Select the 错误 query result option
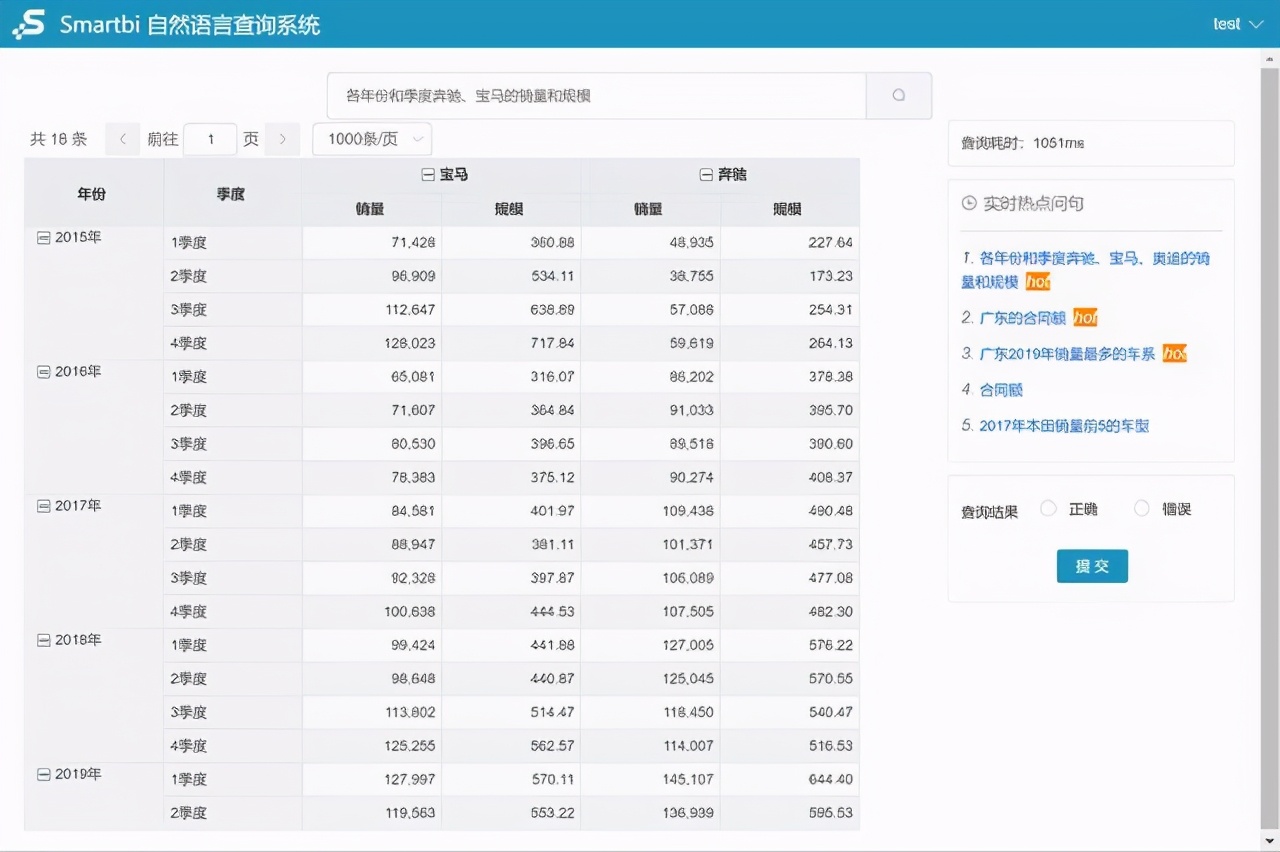1280x852 pixels. 1141,508
